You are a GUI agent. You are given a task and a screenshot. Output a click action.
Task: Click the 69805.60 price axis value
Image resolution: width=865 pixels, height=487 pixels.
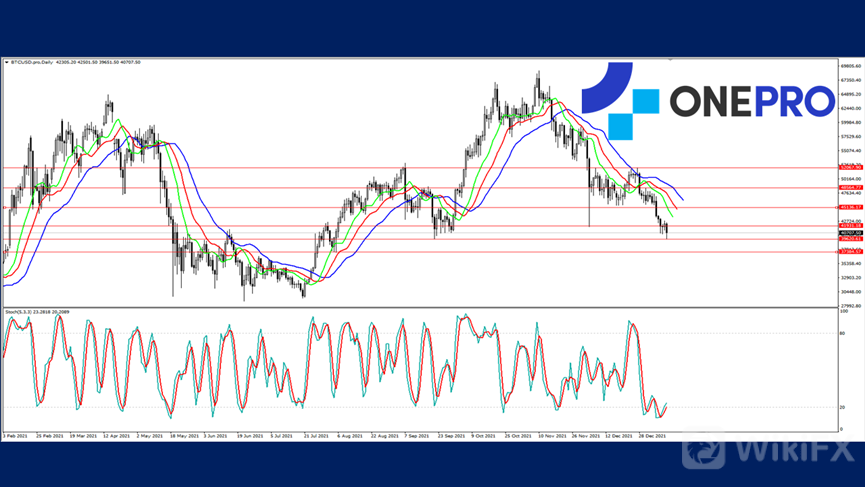pos(851,66)
